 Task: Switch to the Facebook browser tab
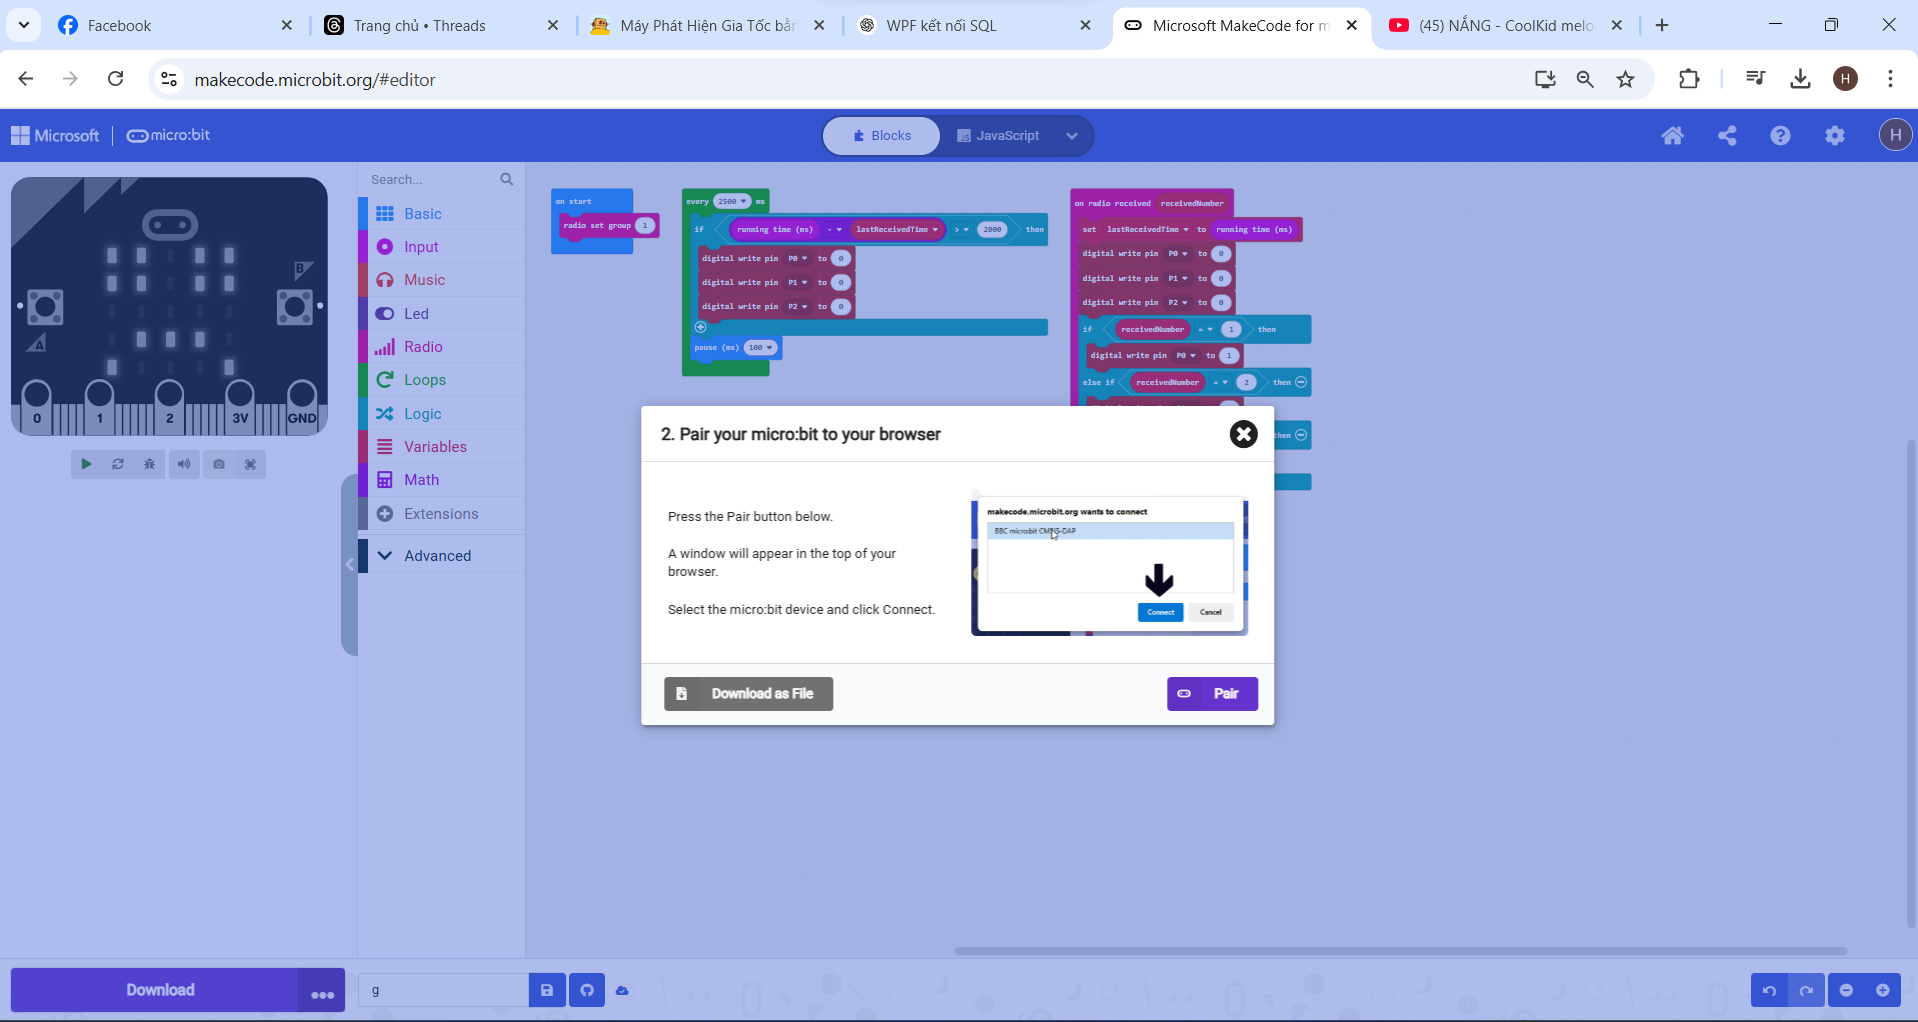click(175, 26)
